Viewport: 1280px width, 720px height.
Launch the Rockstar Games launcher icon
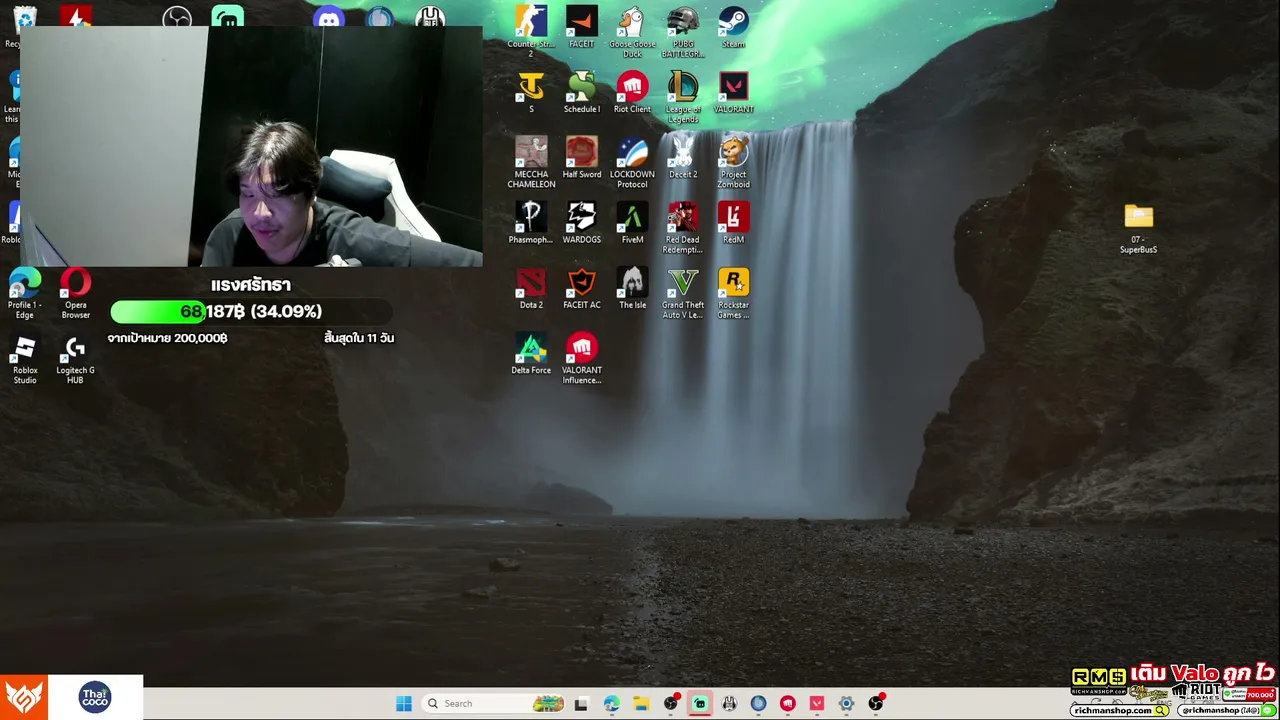(733, 292)
